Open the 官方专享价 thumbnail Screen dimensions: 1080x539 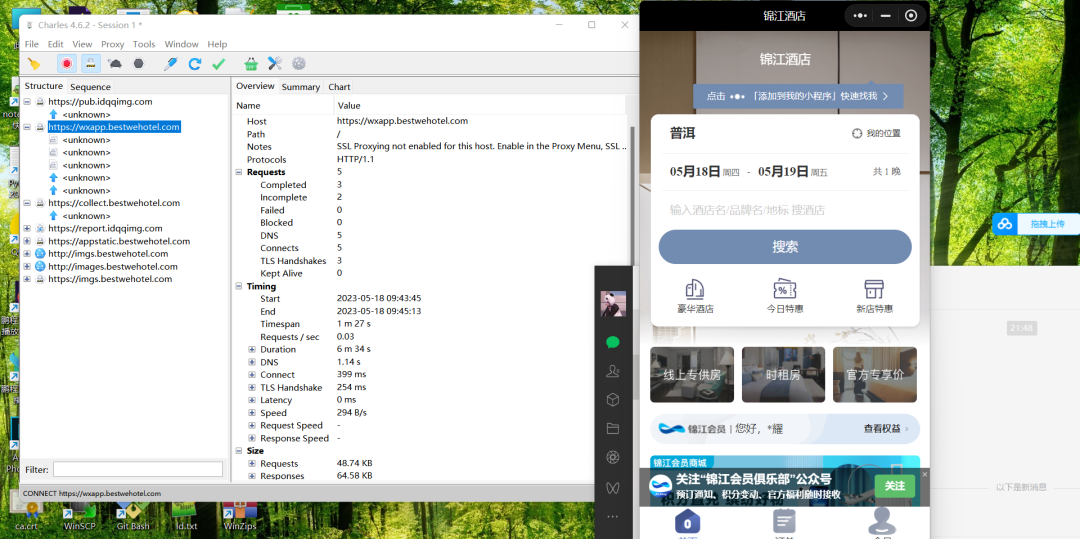[x=875, y=374]
